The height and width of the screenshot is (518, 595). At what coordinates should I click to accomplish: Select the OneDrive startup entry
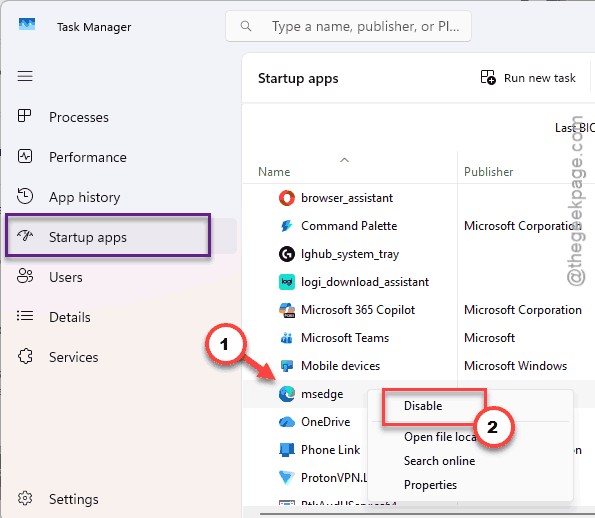pos(326,422)
